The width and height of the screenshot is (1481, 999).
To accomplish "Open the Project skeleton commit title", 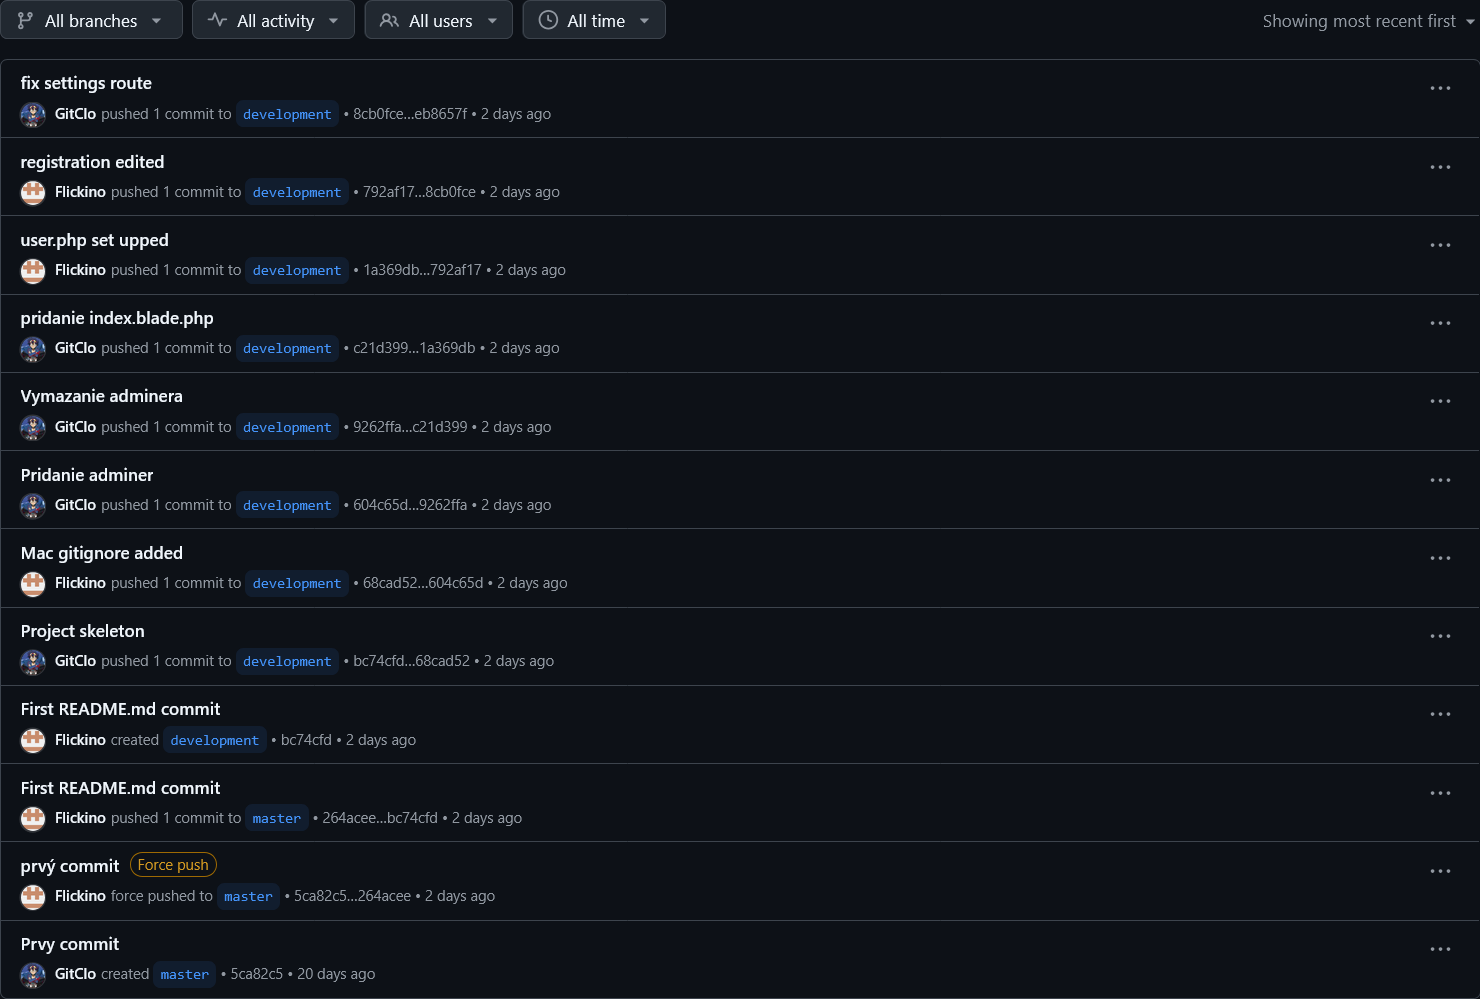I will [83, 631].
